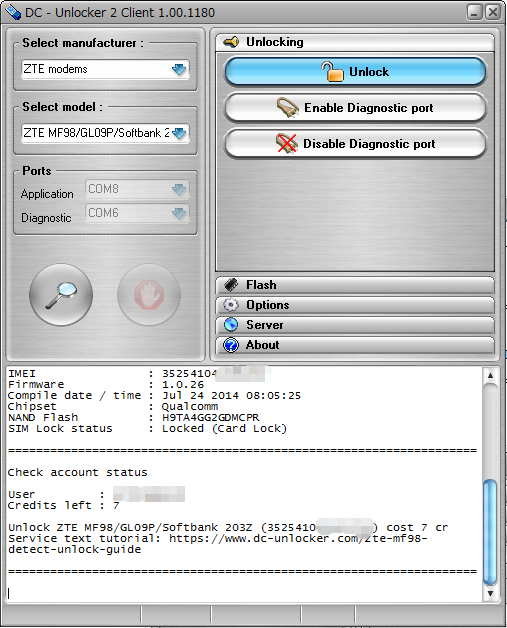Click the Firmware version 1.0.26 text

[x=183, y=384]
